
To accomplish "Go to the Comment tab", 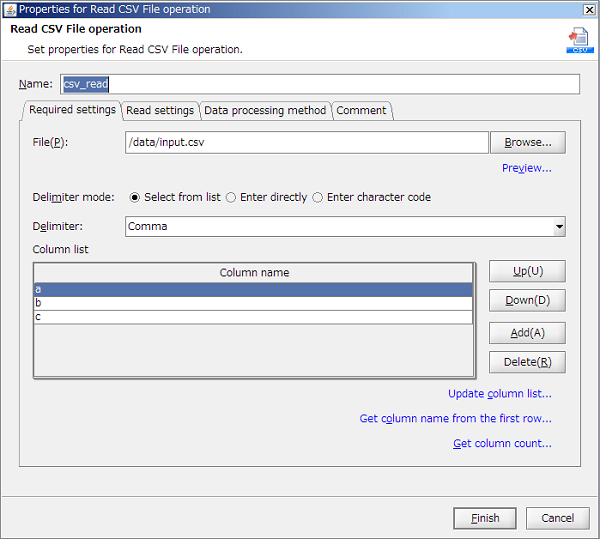I will tap(361, 111).
